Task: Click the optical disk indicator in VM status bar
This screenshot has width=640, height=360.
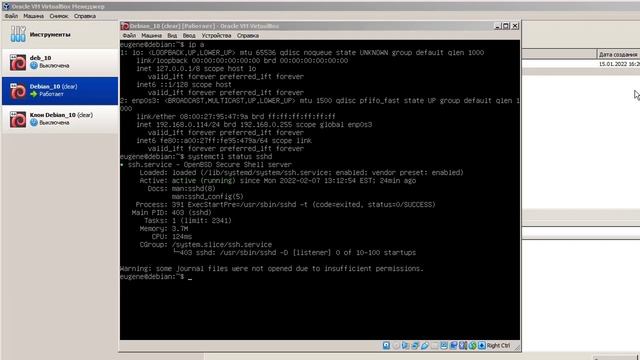Action: (396, 345)
